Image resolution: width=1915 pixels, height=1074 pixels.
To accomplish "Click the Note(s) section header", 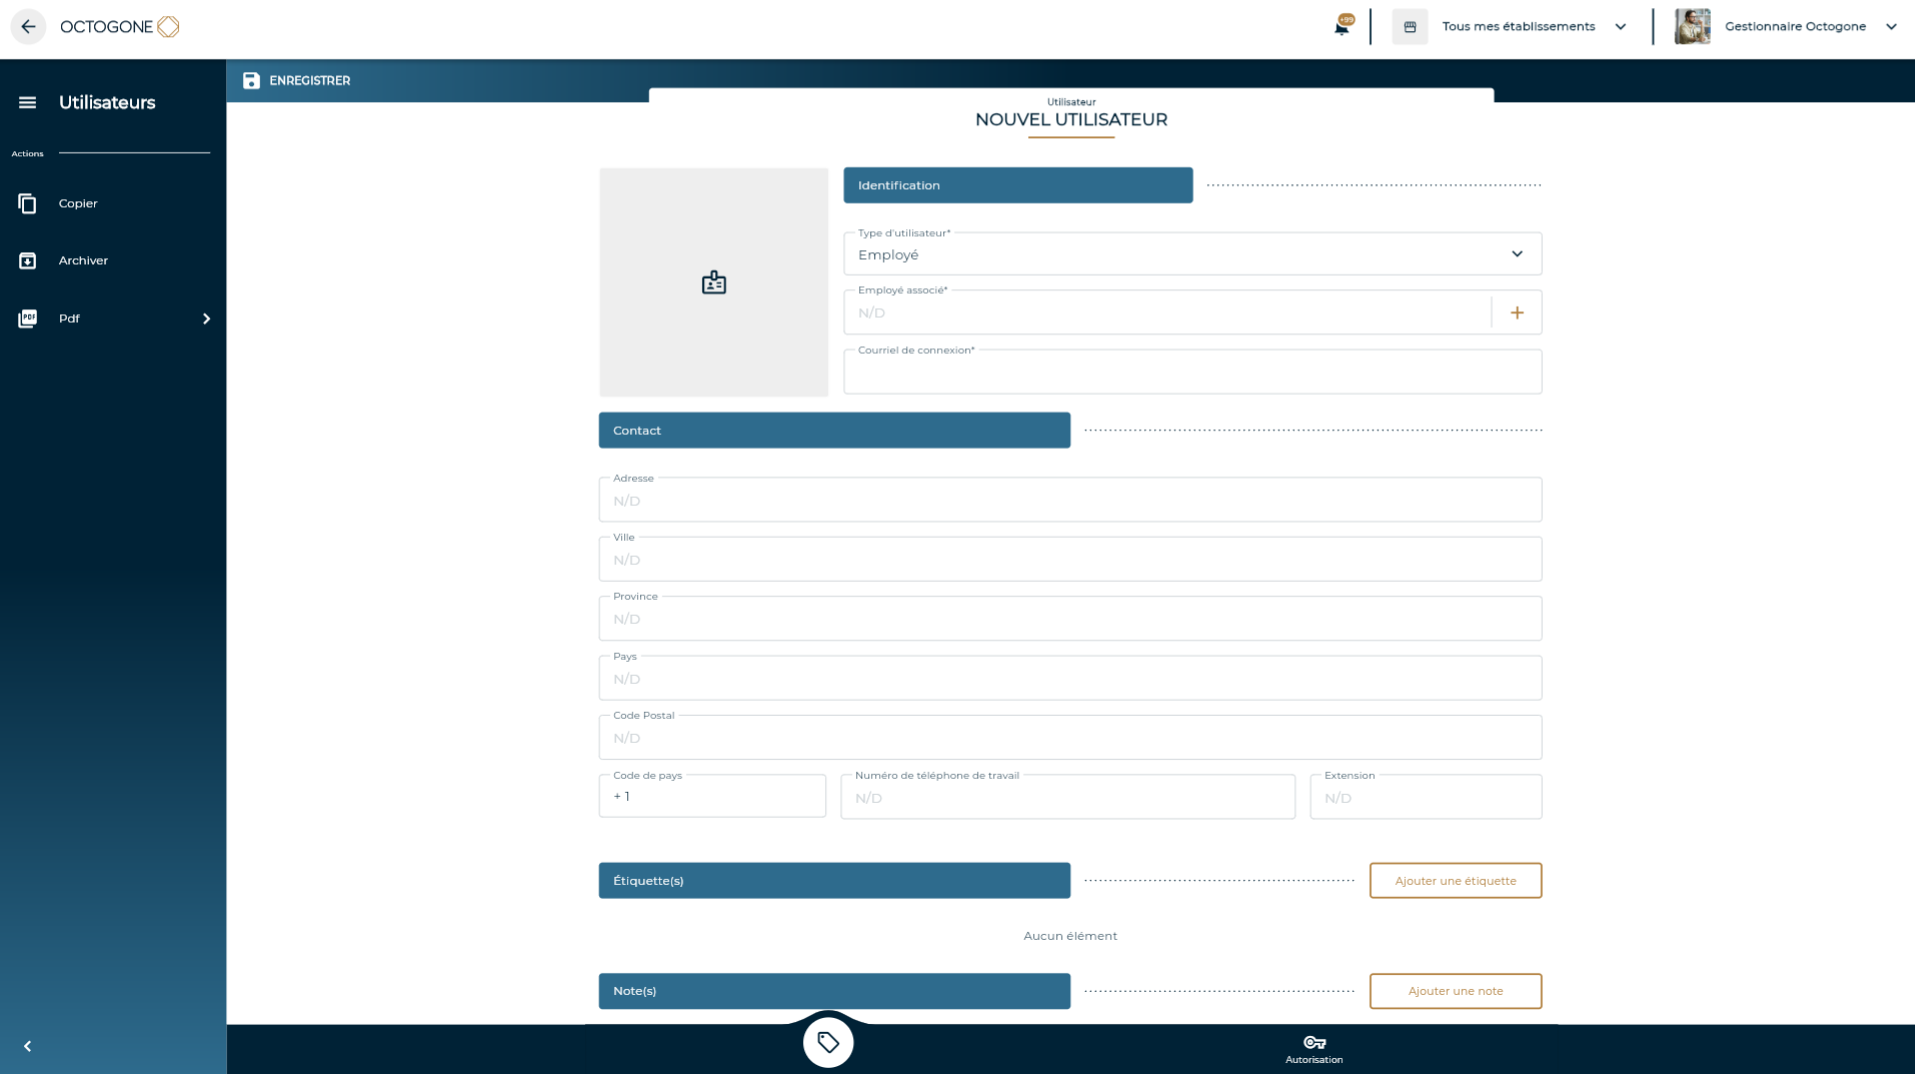I will pyautogui.click(x=834, y=991).
